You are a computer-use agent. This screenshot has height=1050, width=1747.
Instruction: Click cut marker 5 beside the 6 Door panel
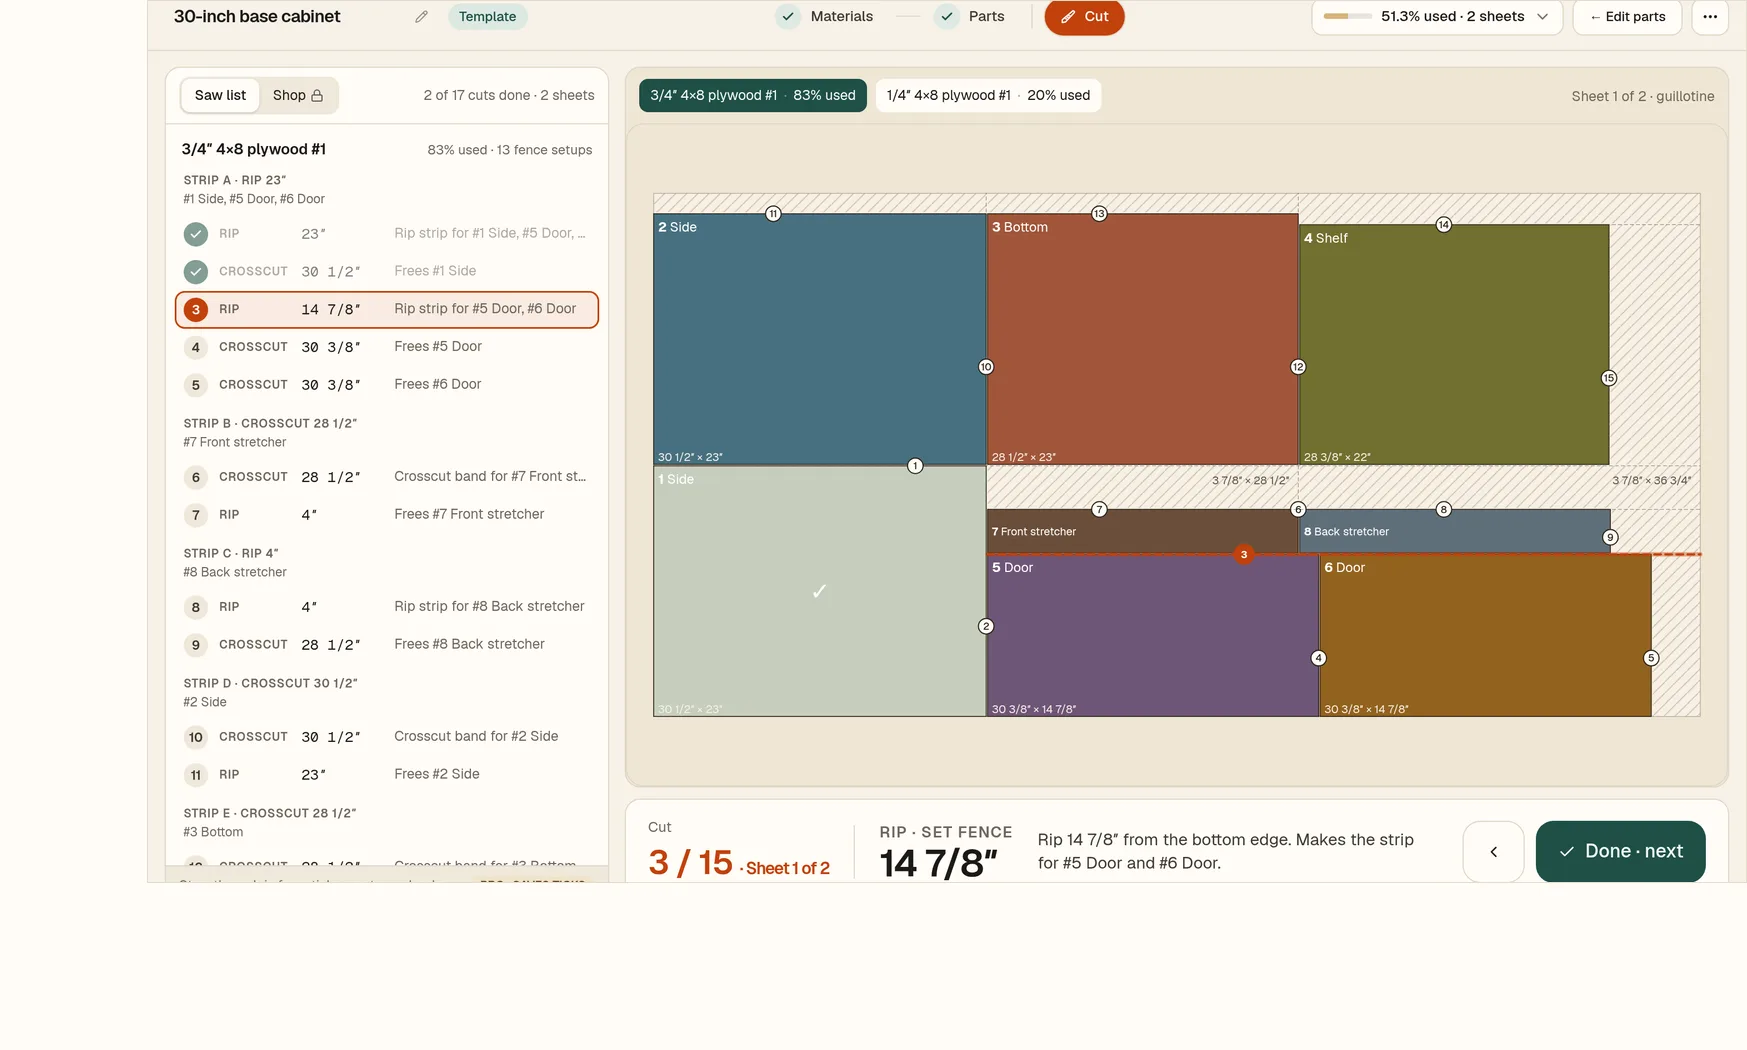click(1651, 658)
